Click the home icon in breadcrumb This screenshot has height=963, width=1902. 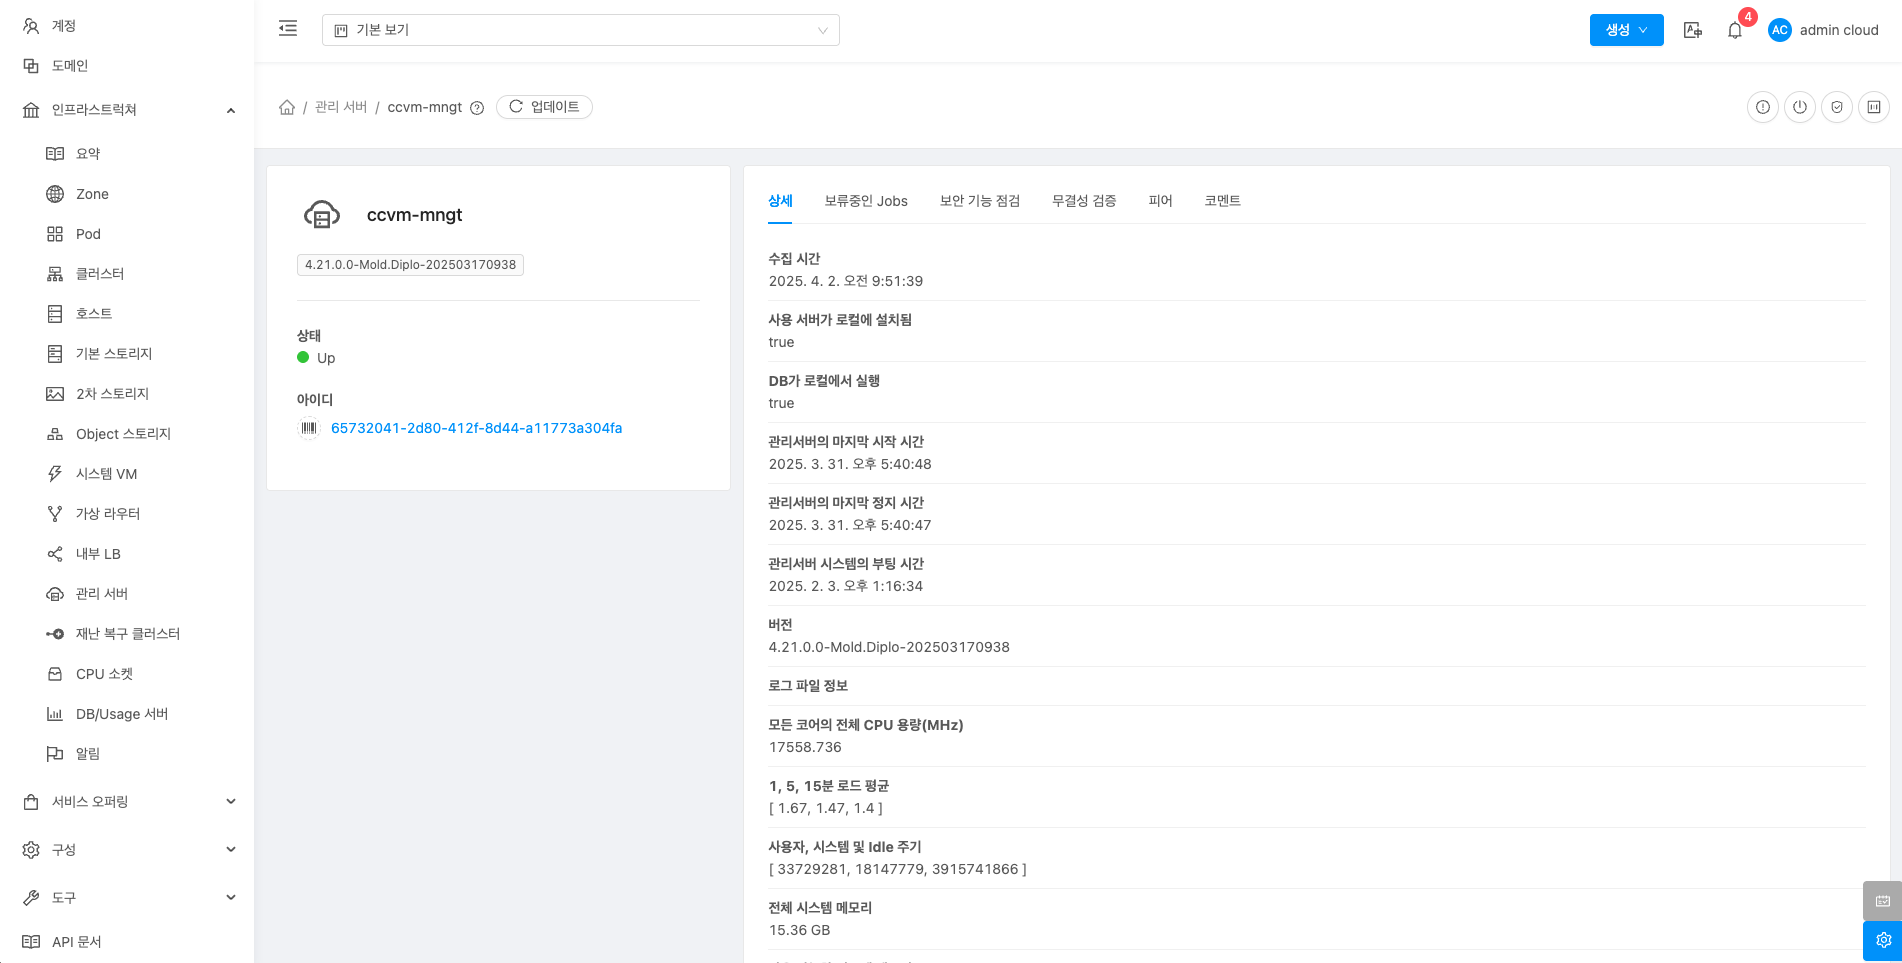pos(287,107)
